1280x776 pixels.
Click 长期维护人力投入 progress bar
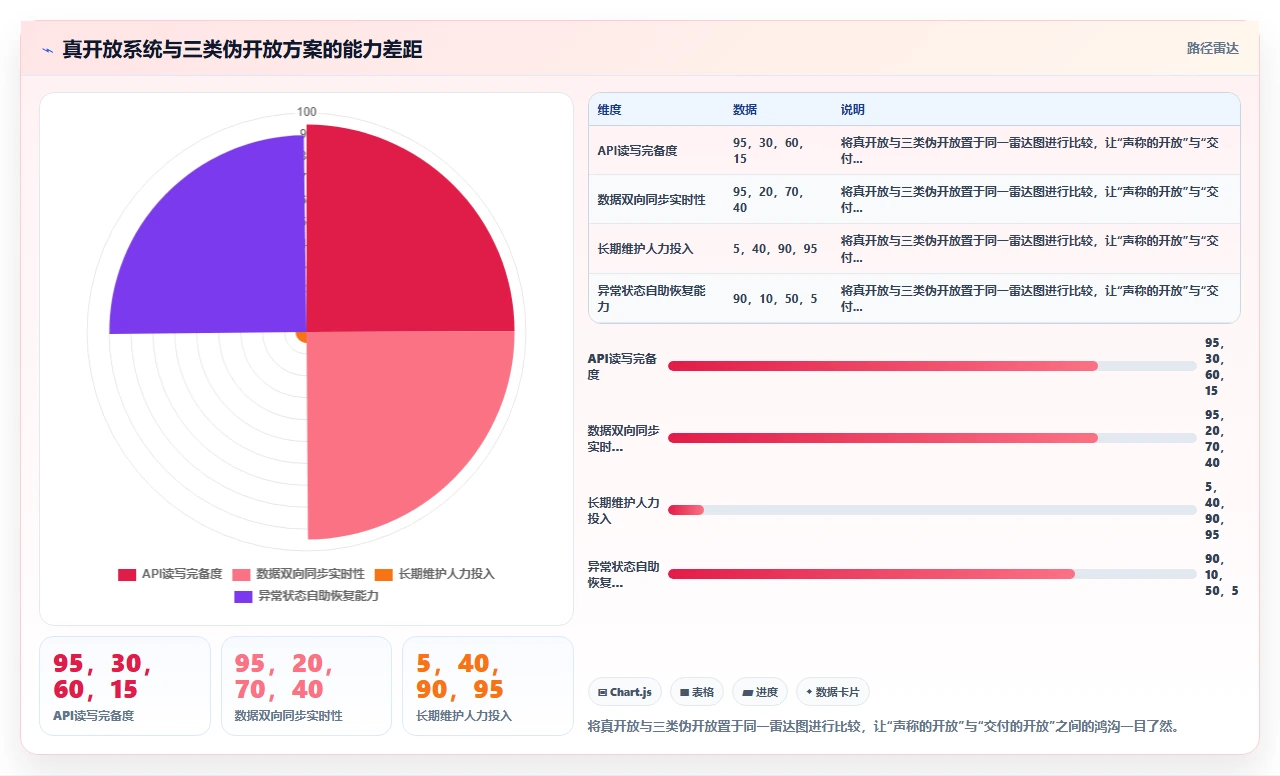pyautogui.click(x=932, y=510)
